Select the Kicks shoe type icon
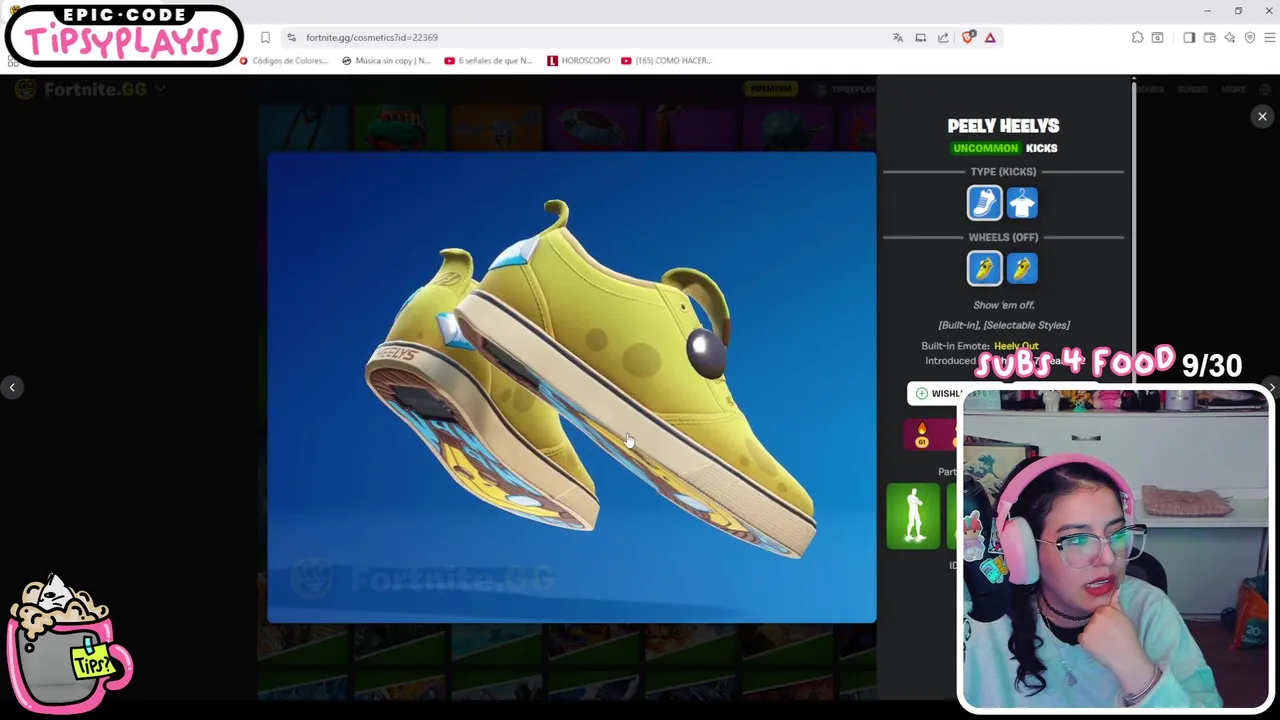This screenshot has width=1280, height=720. pos(984,203)
